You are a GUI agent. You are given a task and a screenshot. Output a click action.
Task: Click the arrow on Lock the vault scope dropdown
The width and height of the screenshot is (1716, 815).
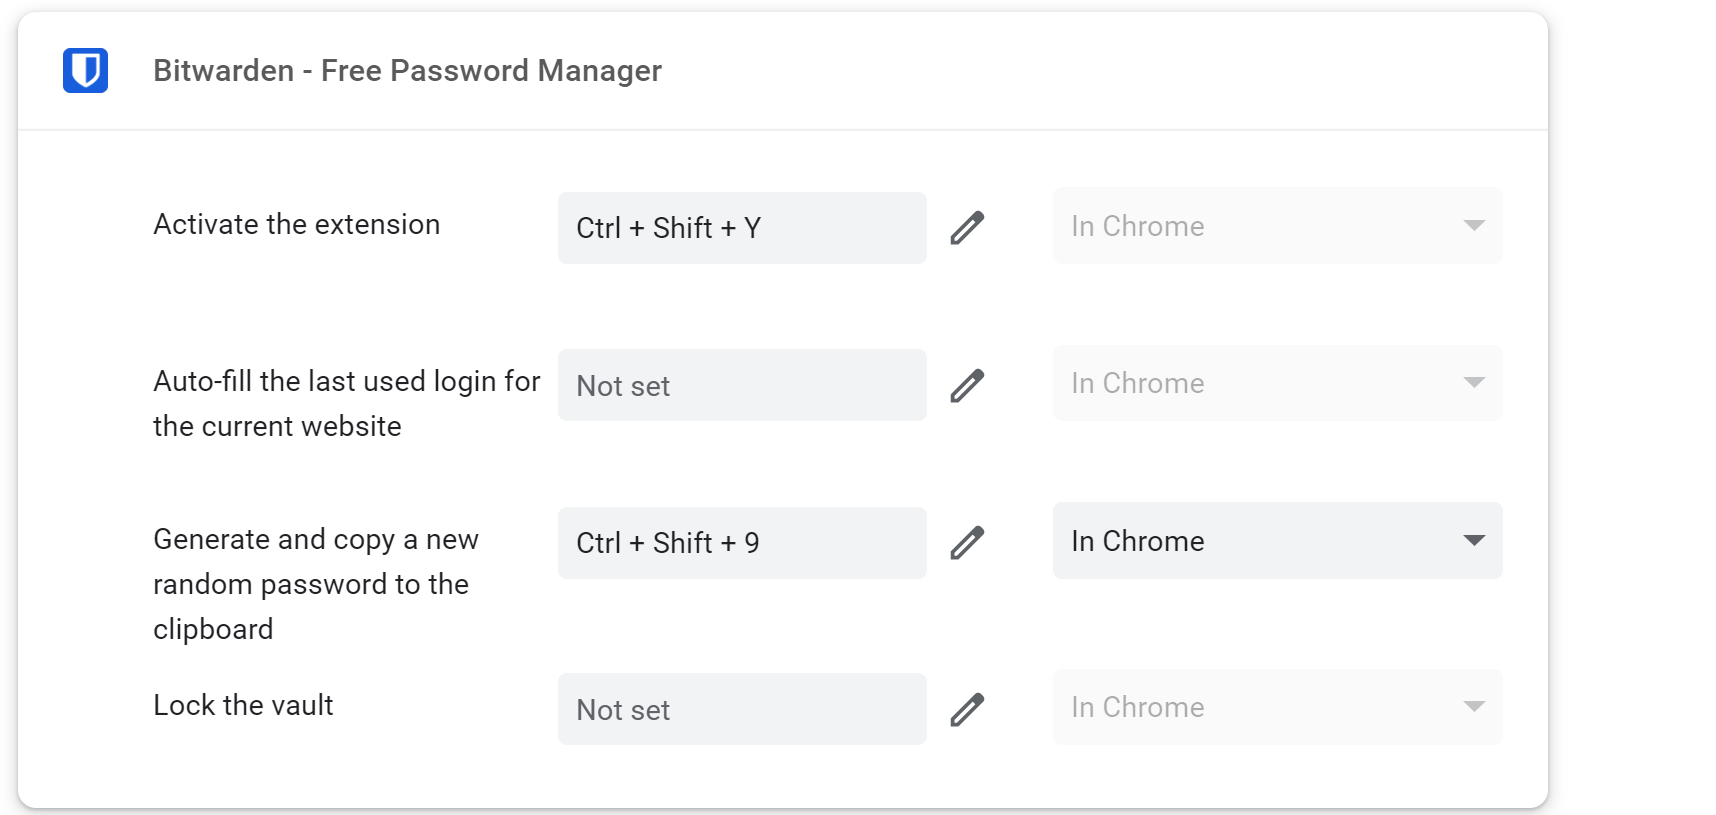tap(1473, 707)
